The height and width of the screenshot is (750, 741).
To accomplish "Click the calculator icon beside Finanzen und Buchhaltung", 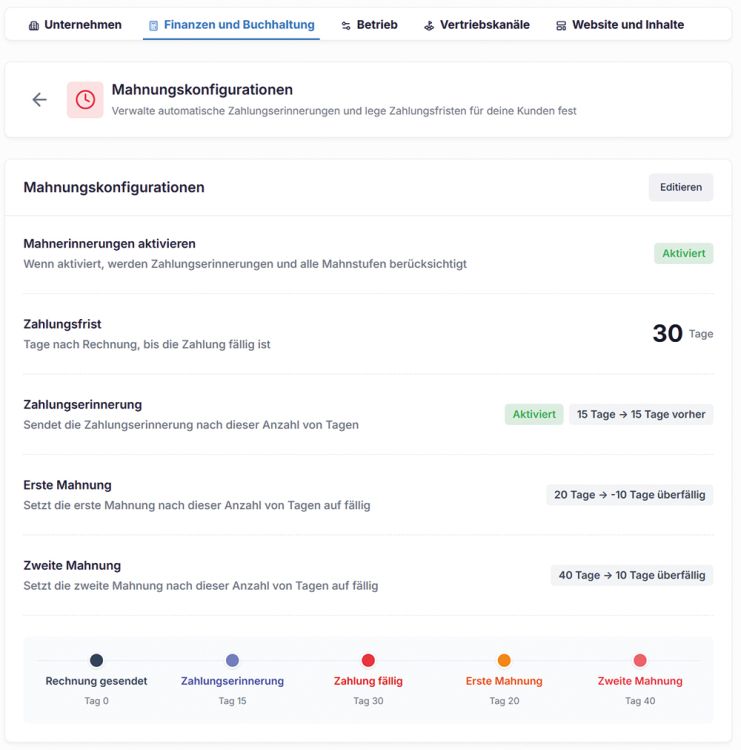I will click(154, 25).
